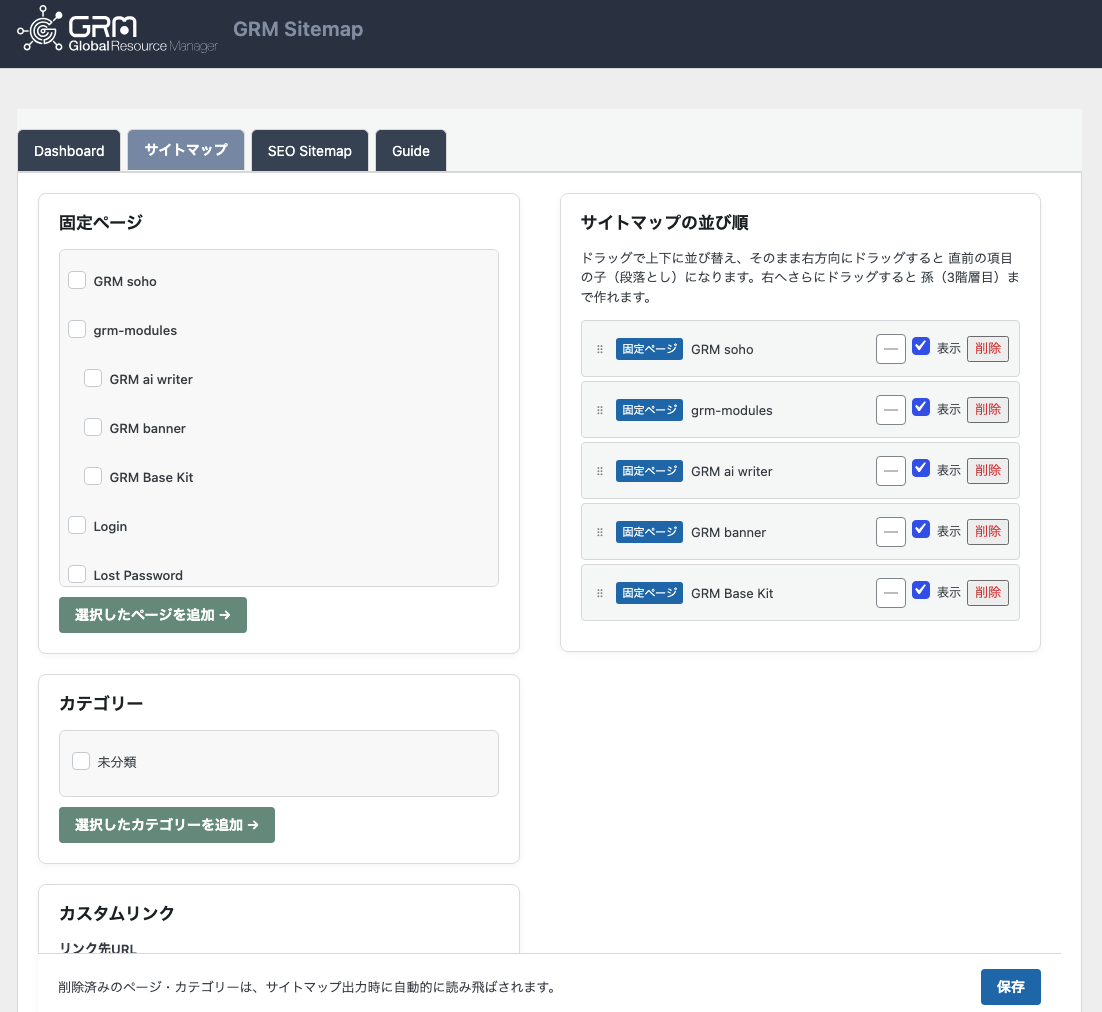This screenshot has height=1012, width=1102.
Task: Click the GRM Global Resource Manager logo
Action: [x=117, y=29]
